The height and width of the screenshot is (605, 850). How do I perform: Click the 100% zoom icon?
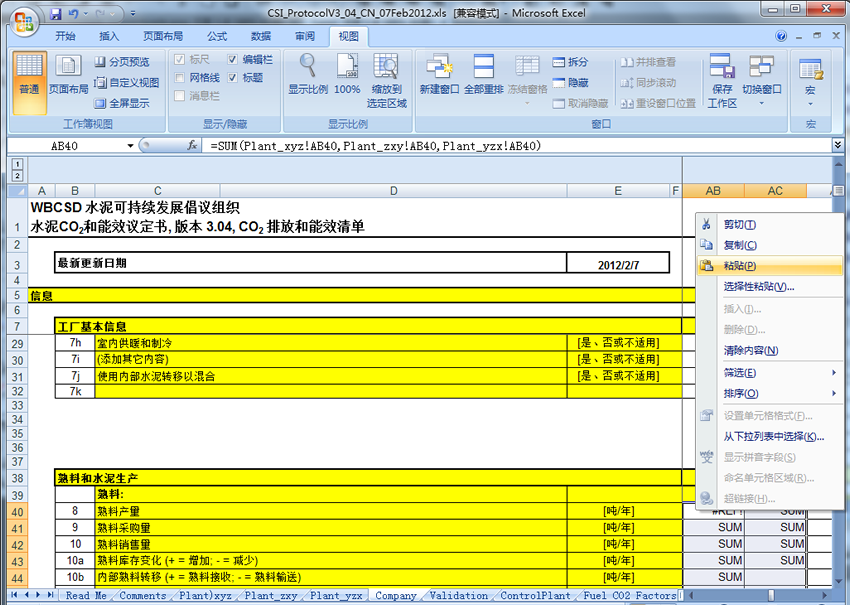point(347,68)
